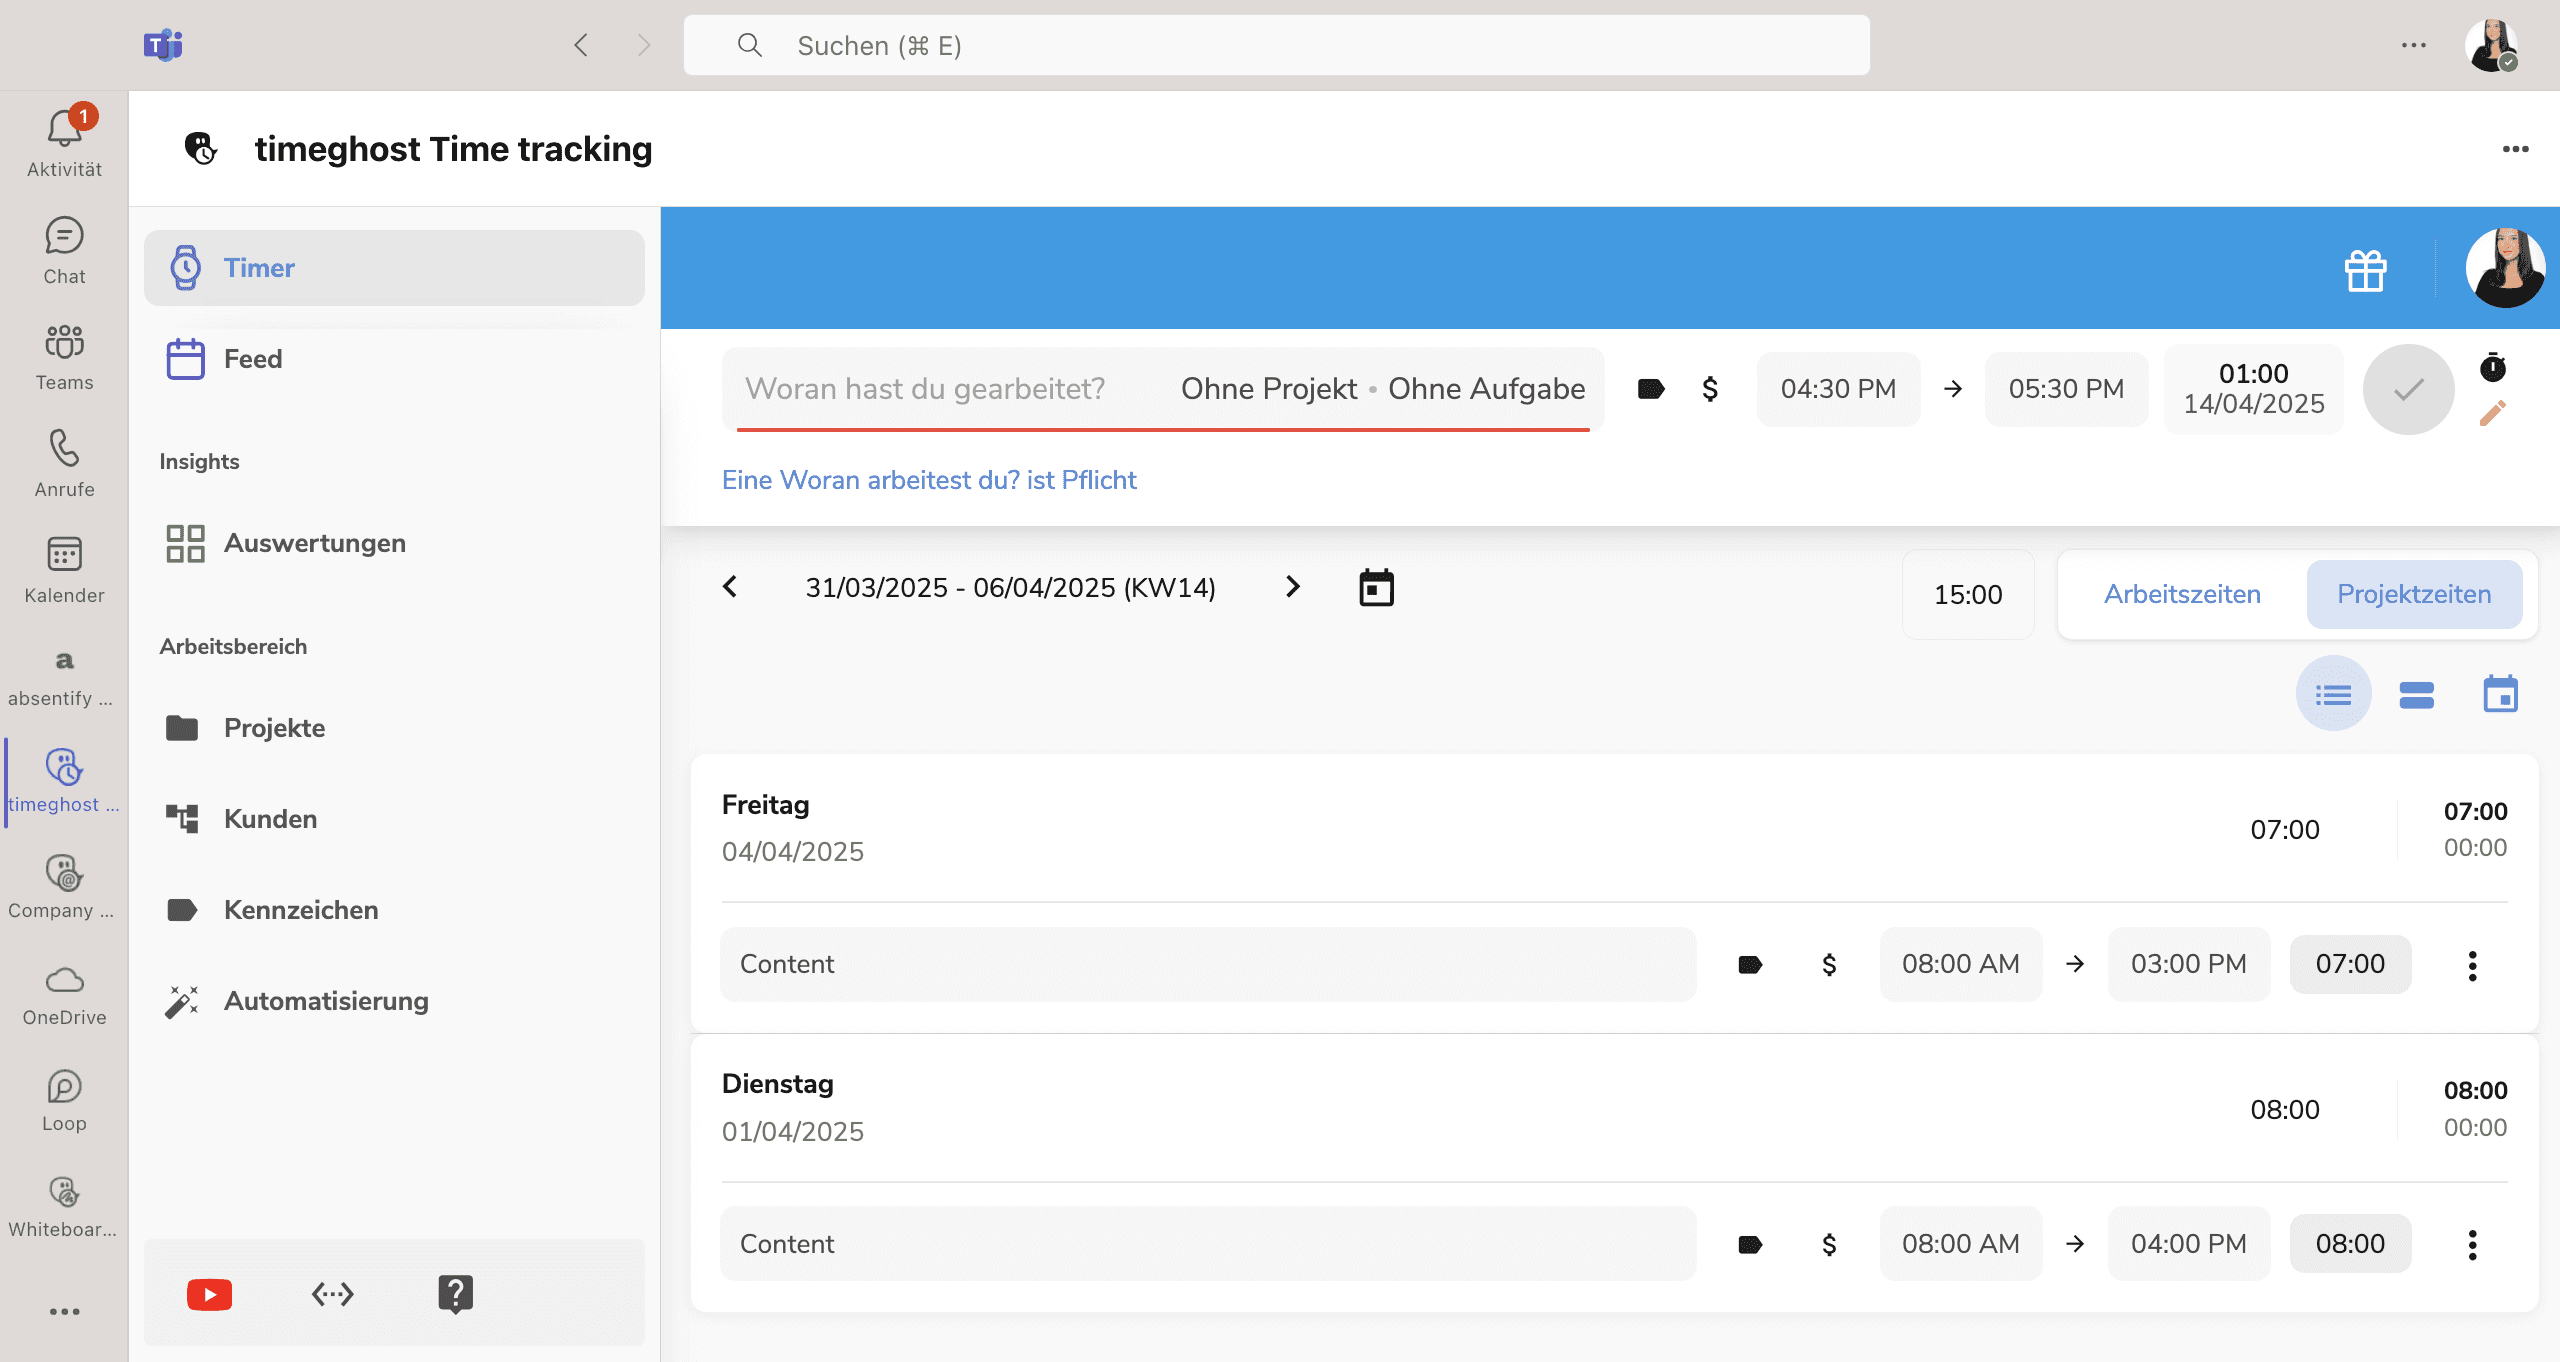Open OneDrive from the sidebar
Image resolution: width=2560 pixels, height=1362 pixels.
pyautogui.click(x=64, y=995)
